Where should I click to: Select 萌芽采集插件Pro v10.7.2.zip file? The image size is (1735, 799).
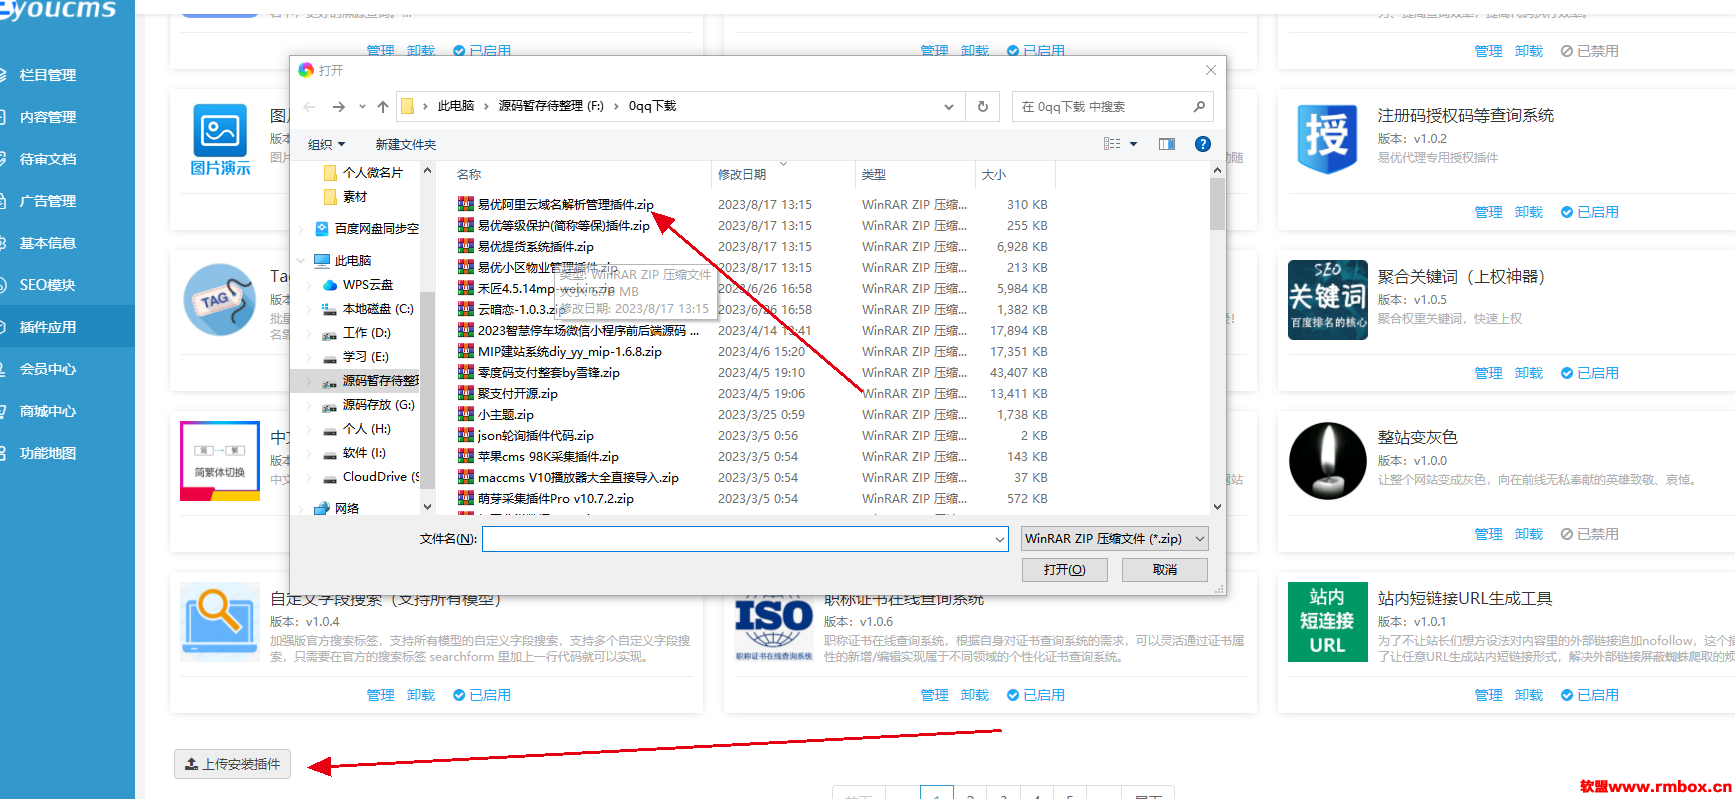555,498
